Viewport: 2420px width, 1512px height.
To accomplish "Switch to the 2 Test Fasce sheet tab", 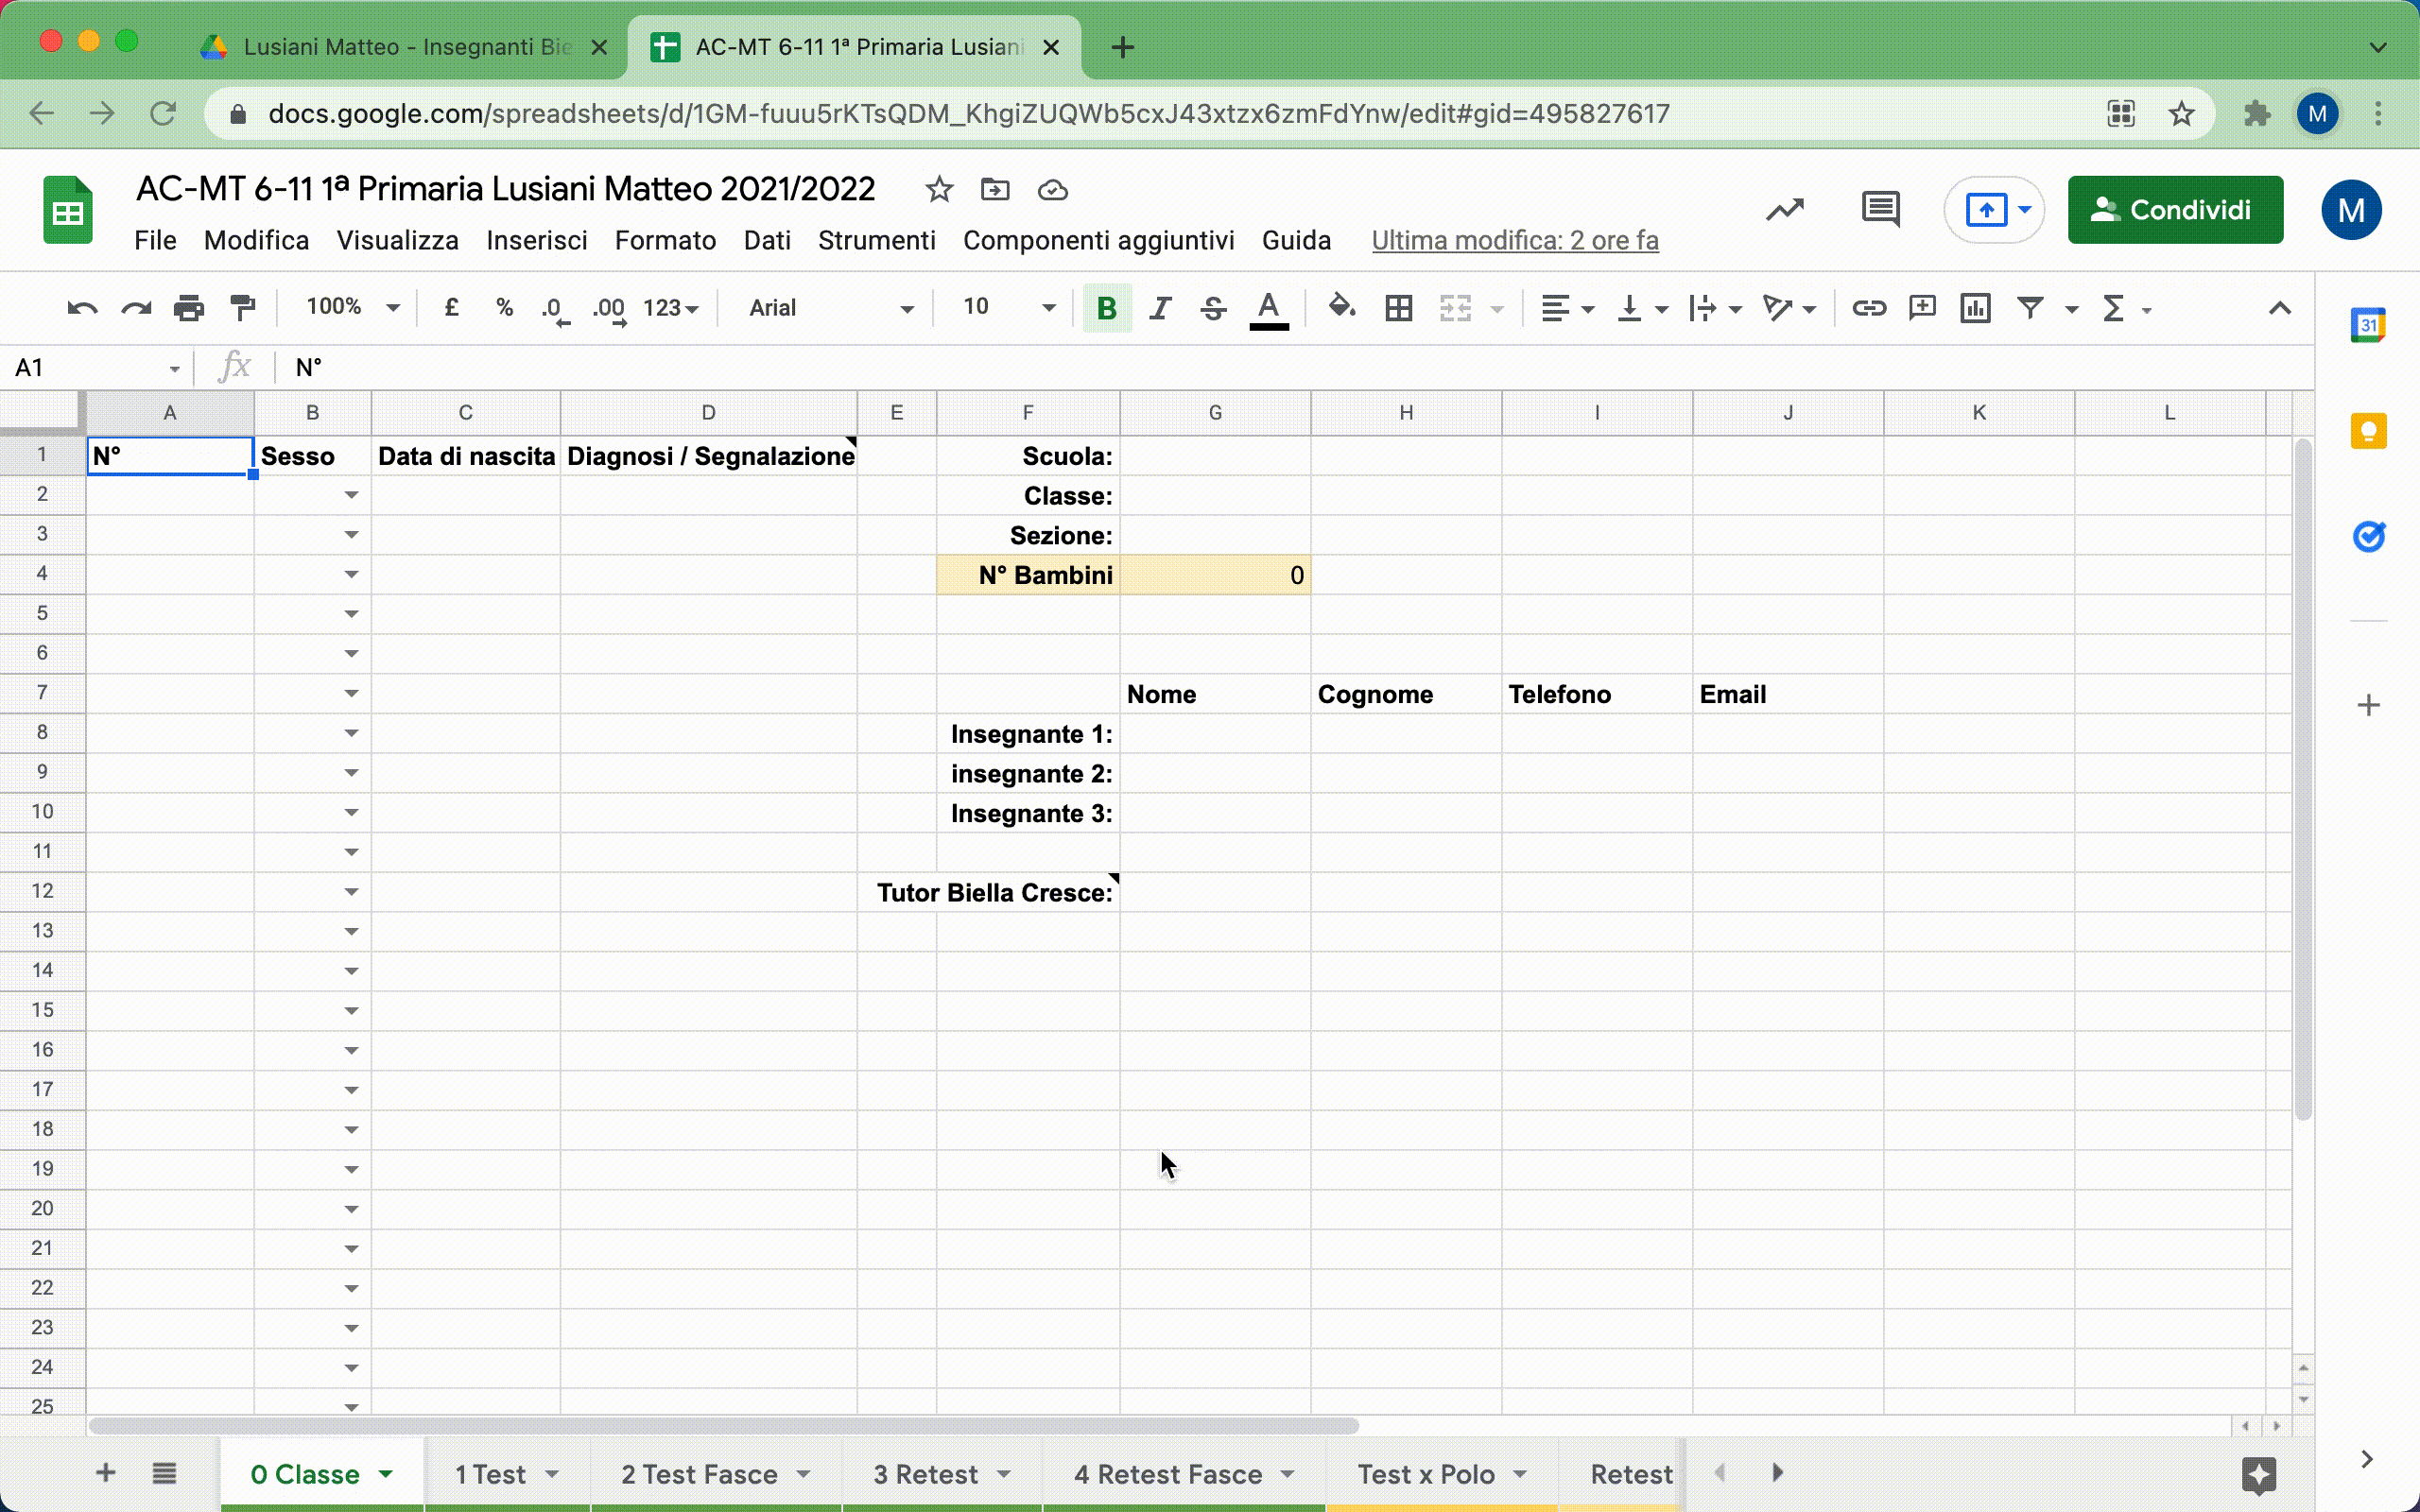I will 699,1474.
